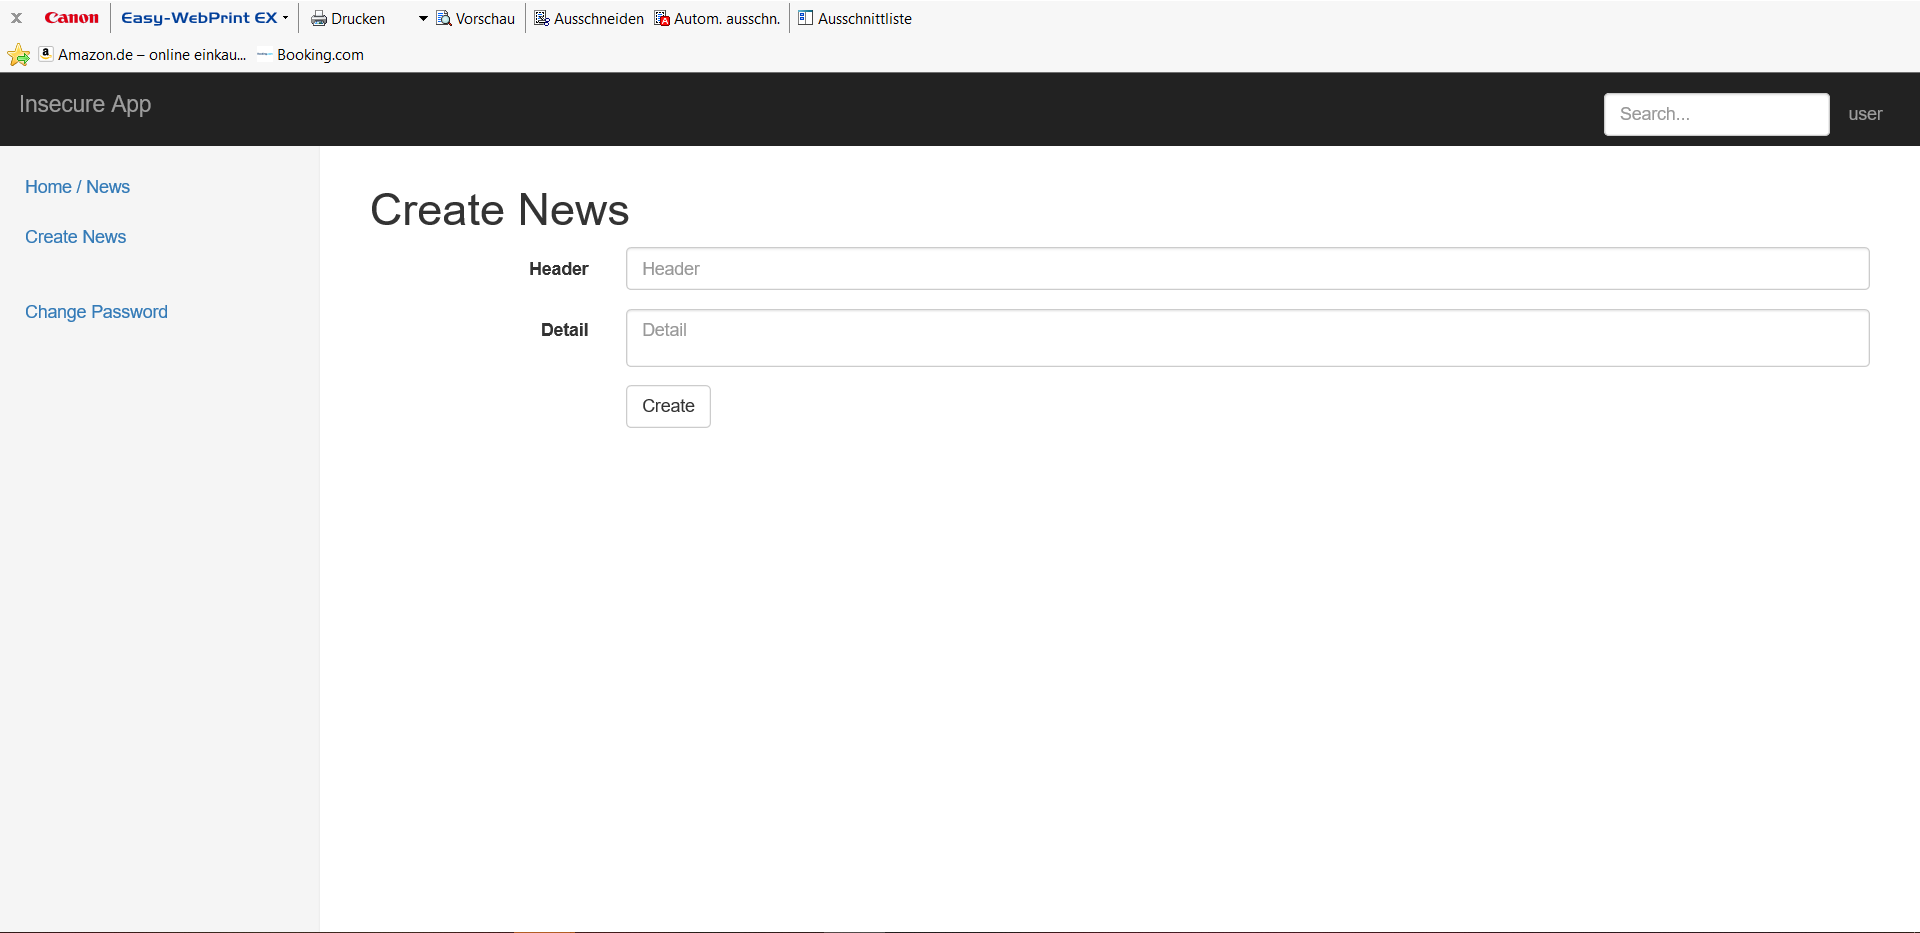Navigate to Home / News
The image size is (1920, 933).
77,187
